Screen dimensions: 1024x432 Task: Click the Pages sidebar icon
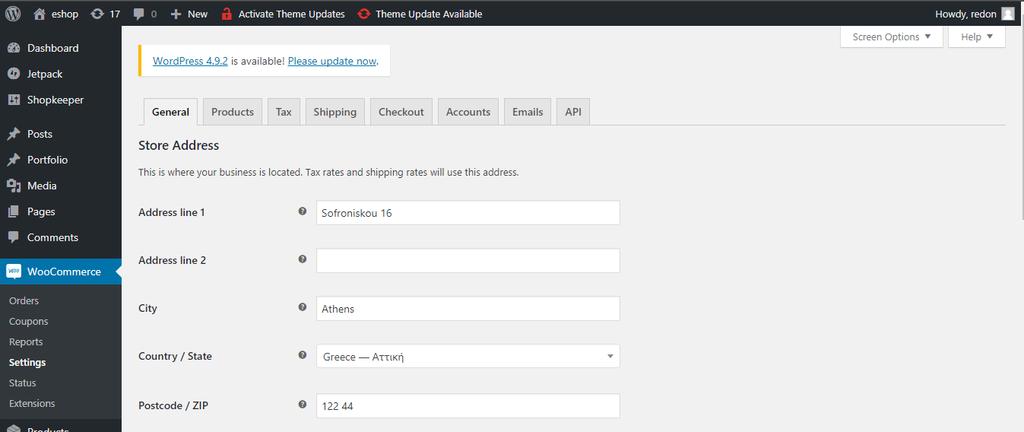pyautogui.click(x=14, y=211)
